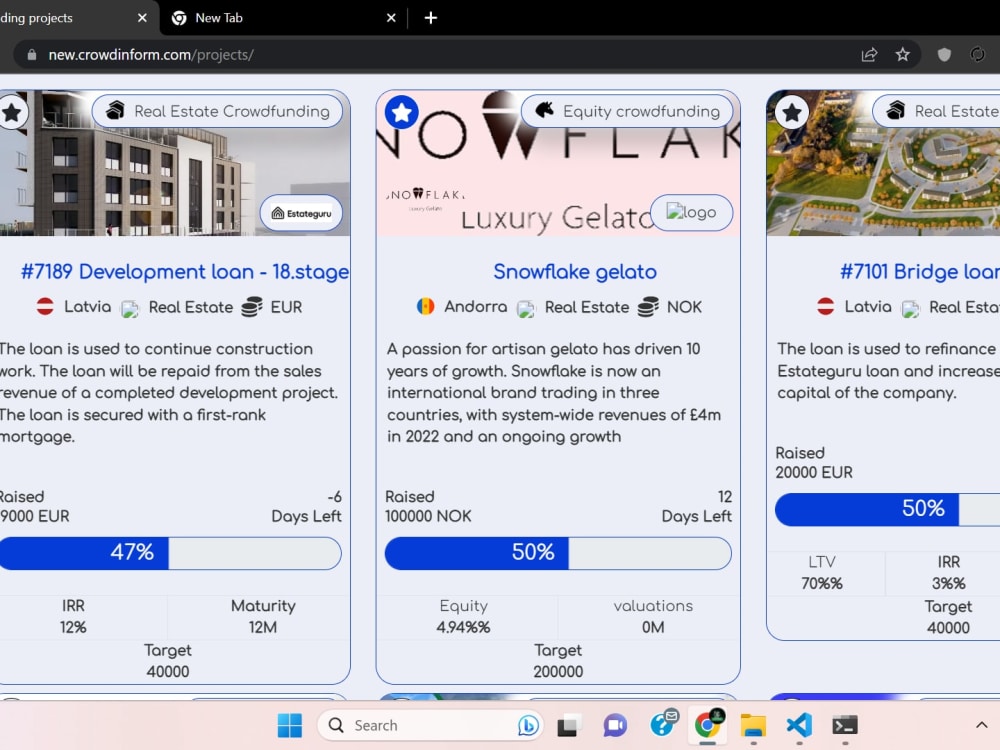
Task: Click the share page icon in address bar
Action: [869, 55]
